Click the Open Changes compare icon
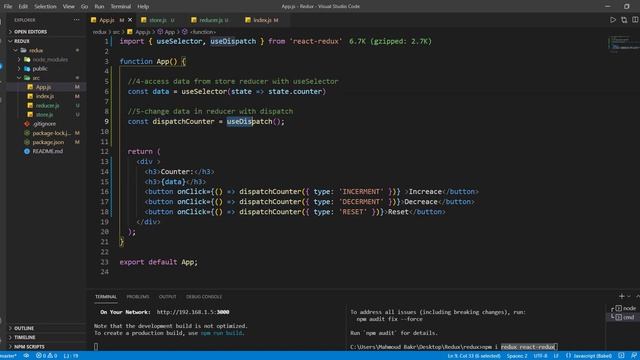This screenshot has width=640, height=360. pyautogui.click(x=624, y=20)
